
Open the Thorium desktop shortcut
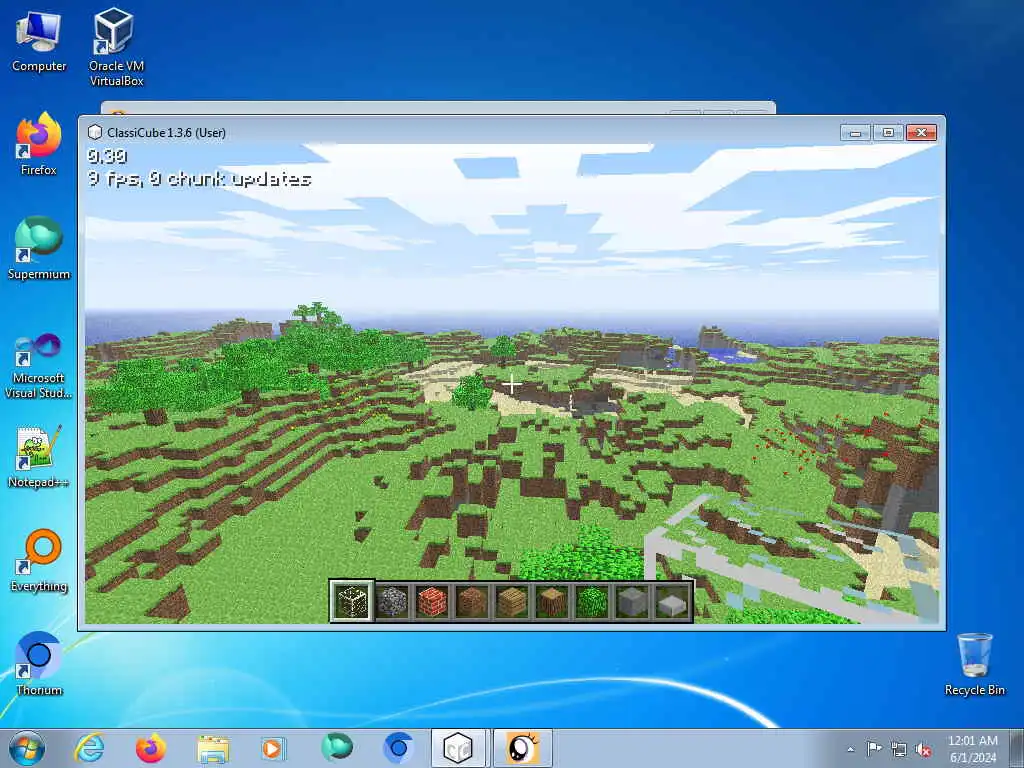pos(39,664)
